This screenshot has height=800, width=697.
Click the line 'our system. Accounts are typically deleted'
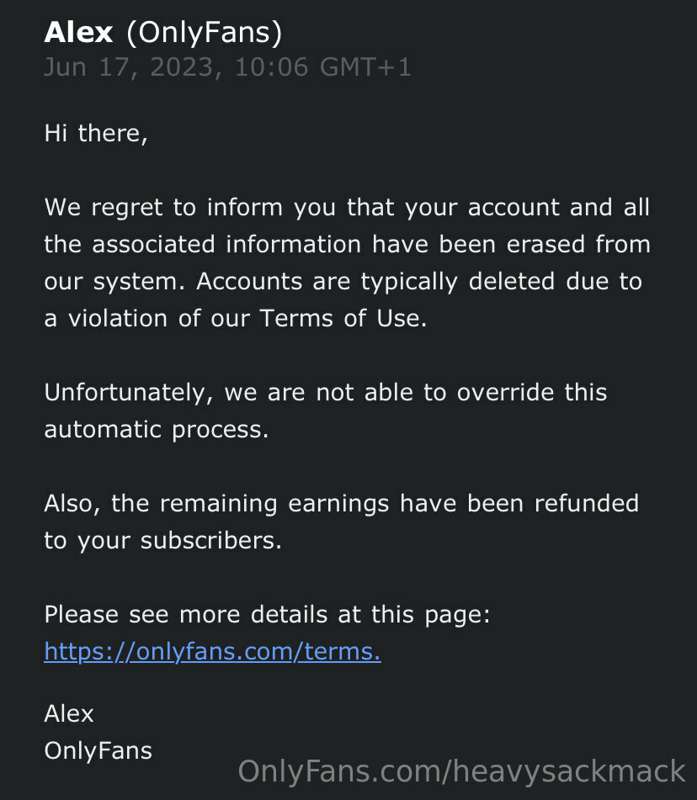(343, 282)
